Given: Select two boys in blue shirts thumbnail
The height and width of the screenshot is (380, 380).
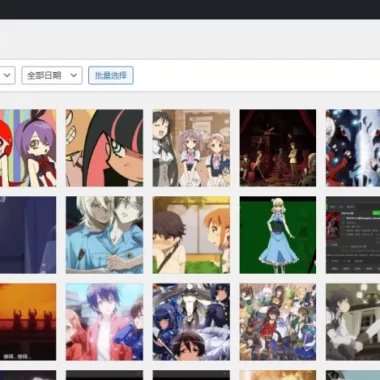Looking at the screenshot, I should pyautogui.click(x=104, y=235).
